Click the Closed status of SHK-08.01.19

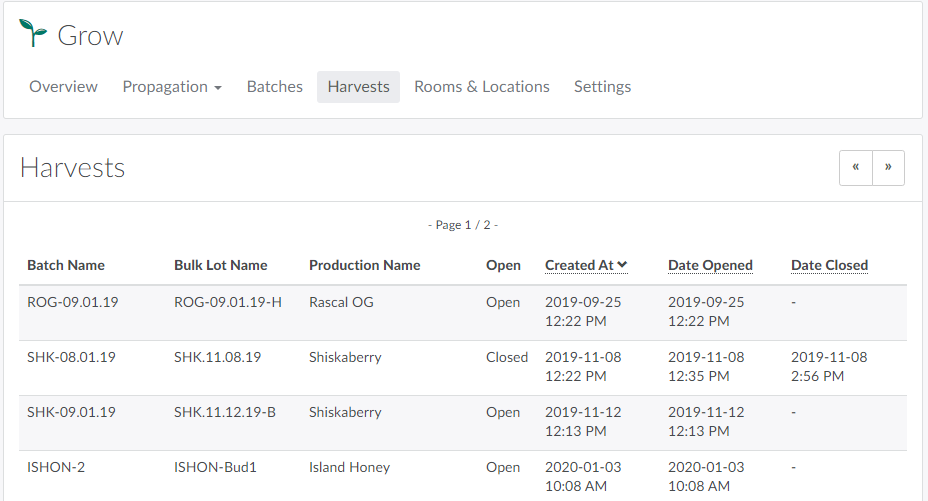click(506, 357)
